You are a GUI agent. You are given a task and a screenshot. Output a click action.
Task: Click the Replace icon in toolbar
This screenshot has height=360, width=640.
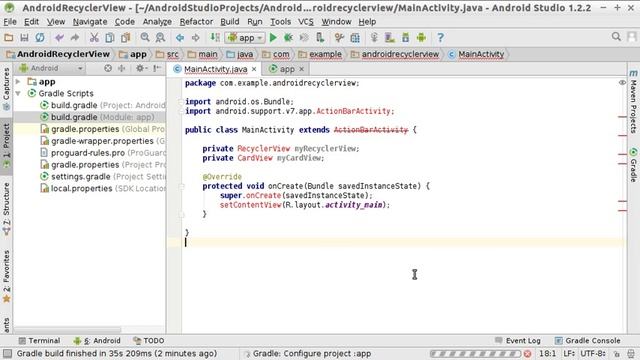pyautogui.click(x=160, y=38)
